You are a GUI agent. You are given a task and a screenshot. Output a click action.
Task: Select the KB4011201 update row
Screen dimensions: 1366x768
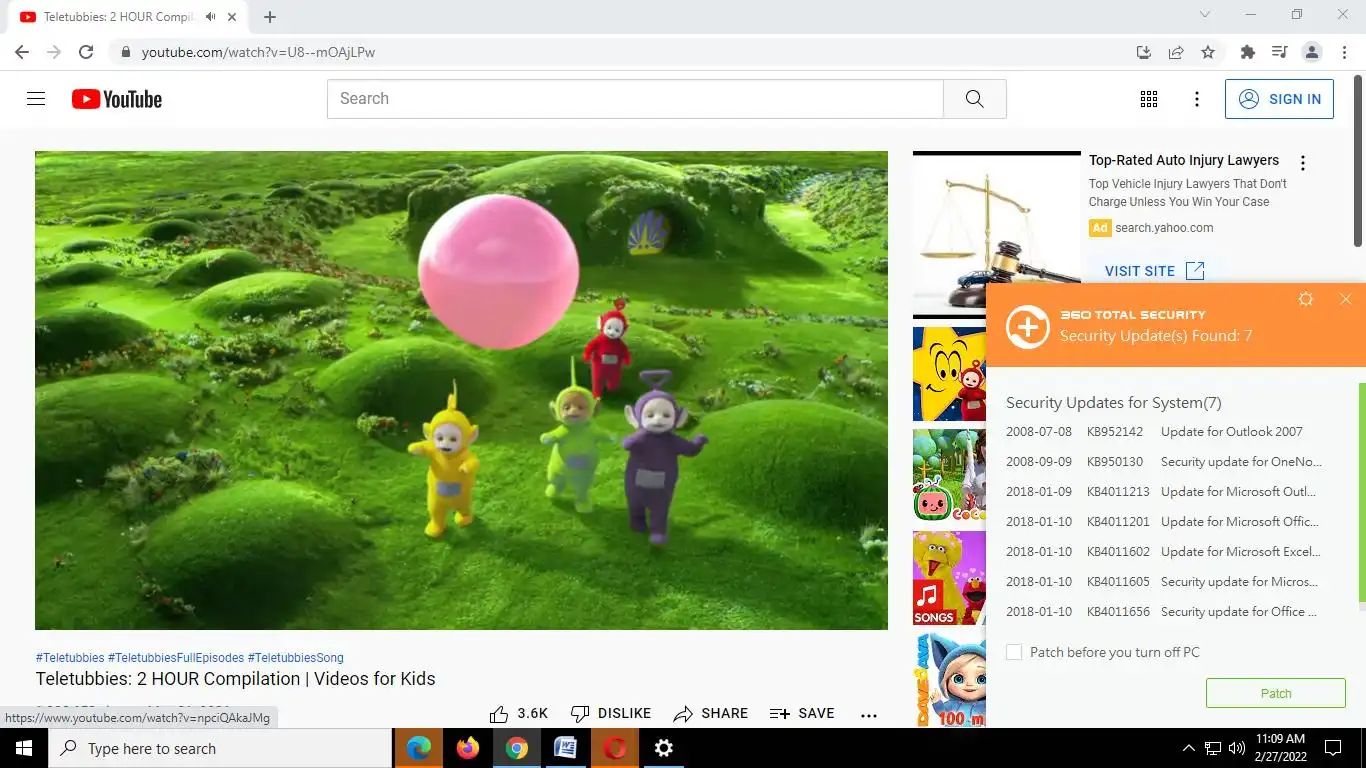tap(1165, 522)
